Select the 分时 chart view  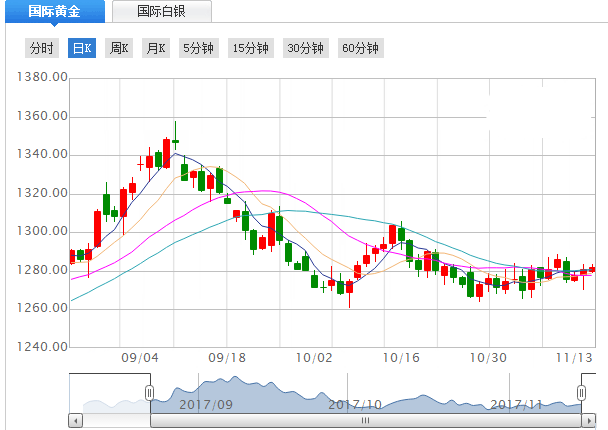pyautogui.click(x=41, y=48)
